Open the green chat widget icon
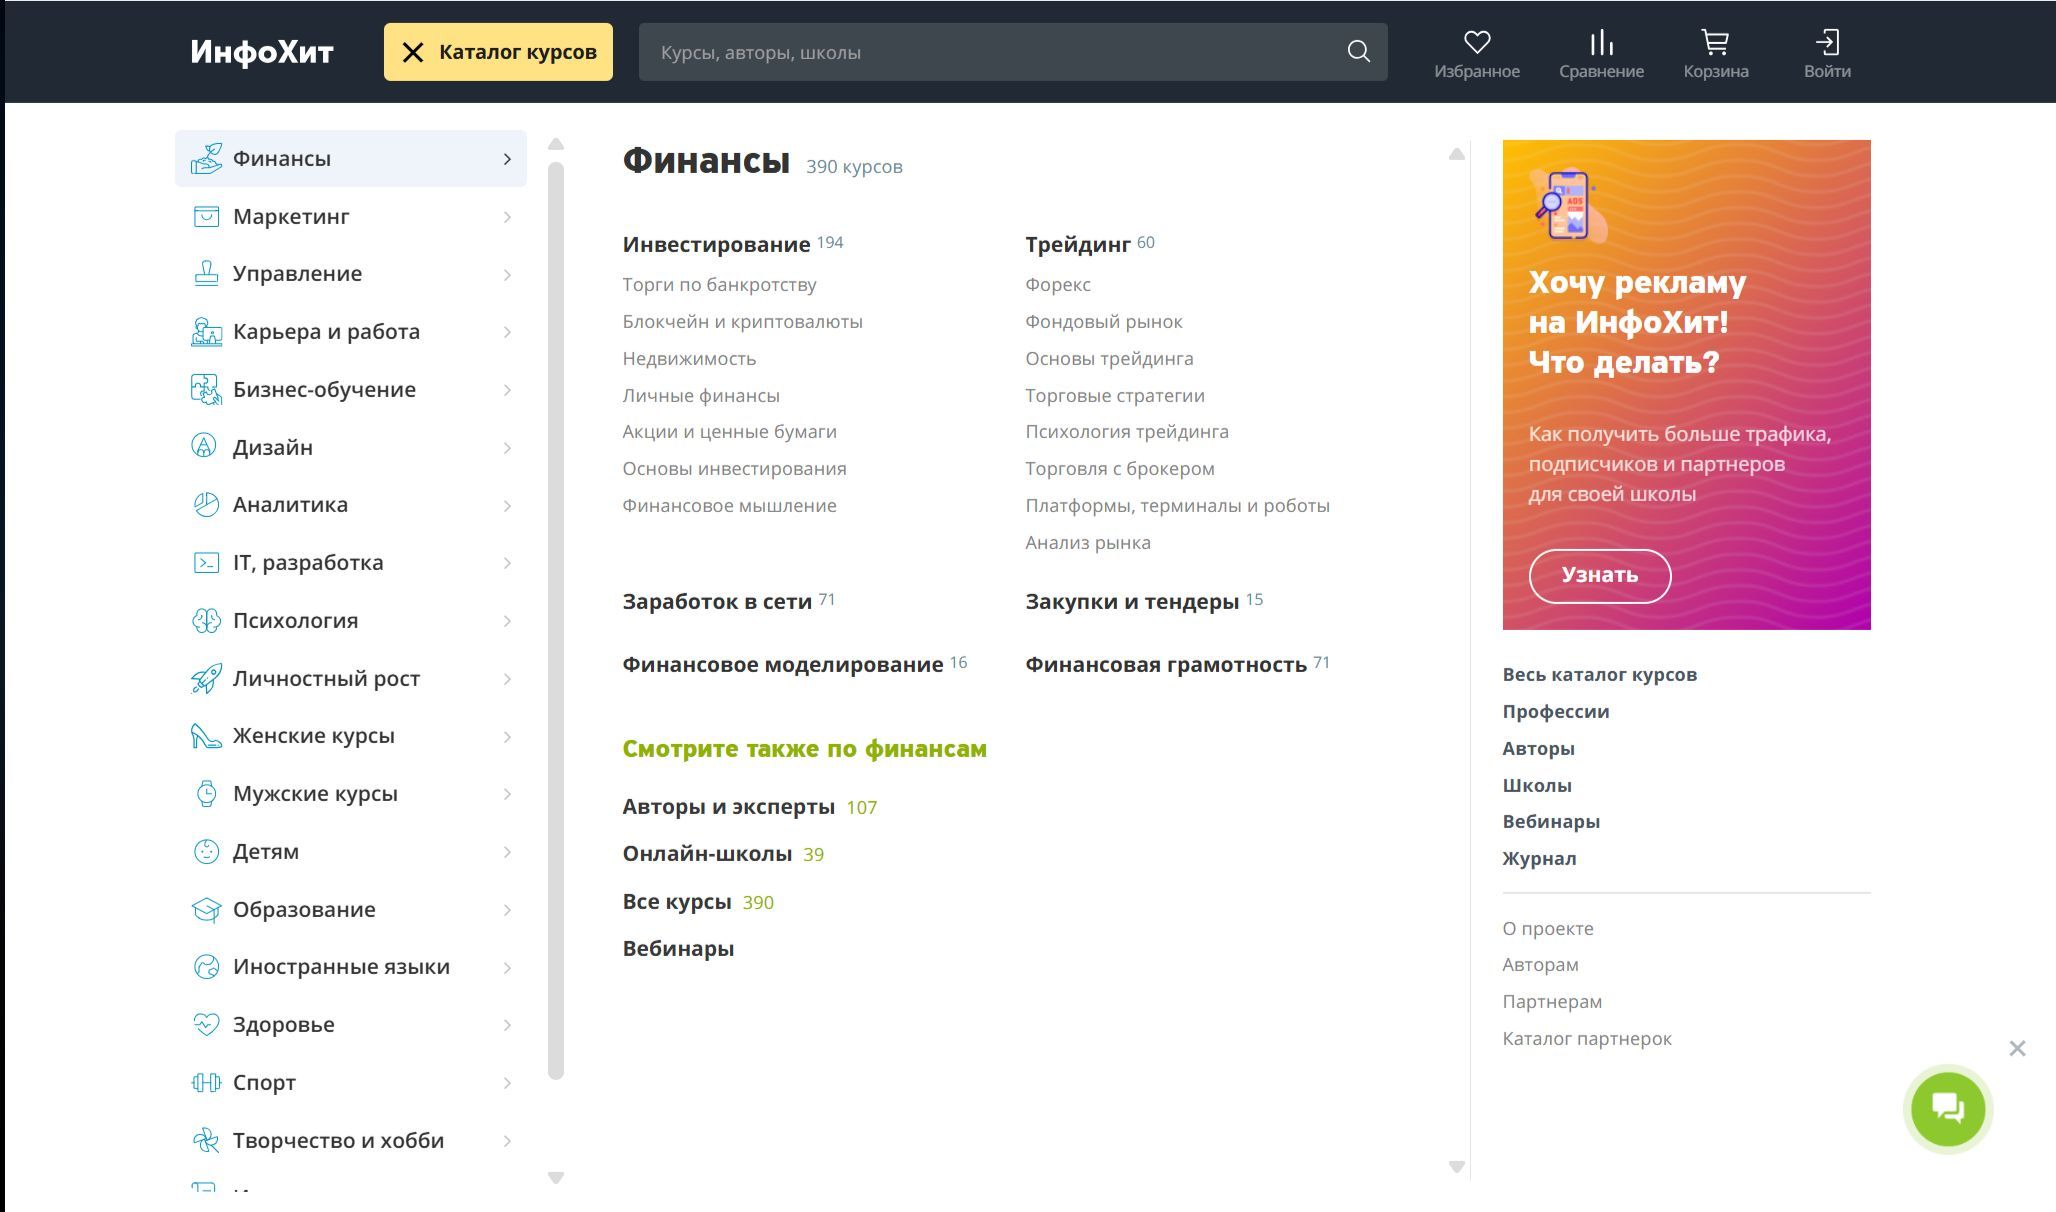Screen dimensions: 2056x1212 tap(1947, 1108)
